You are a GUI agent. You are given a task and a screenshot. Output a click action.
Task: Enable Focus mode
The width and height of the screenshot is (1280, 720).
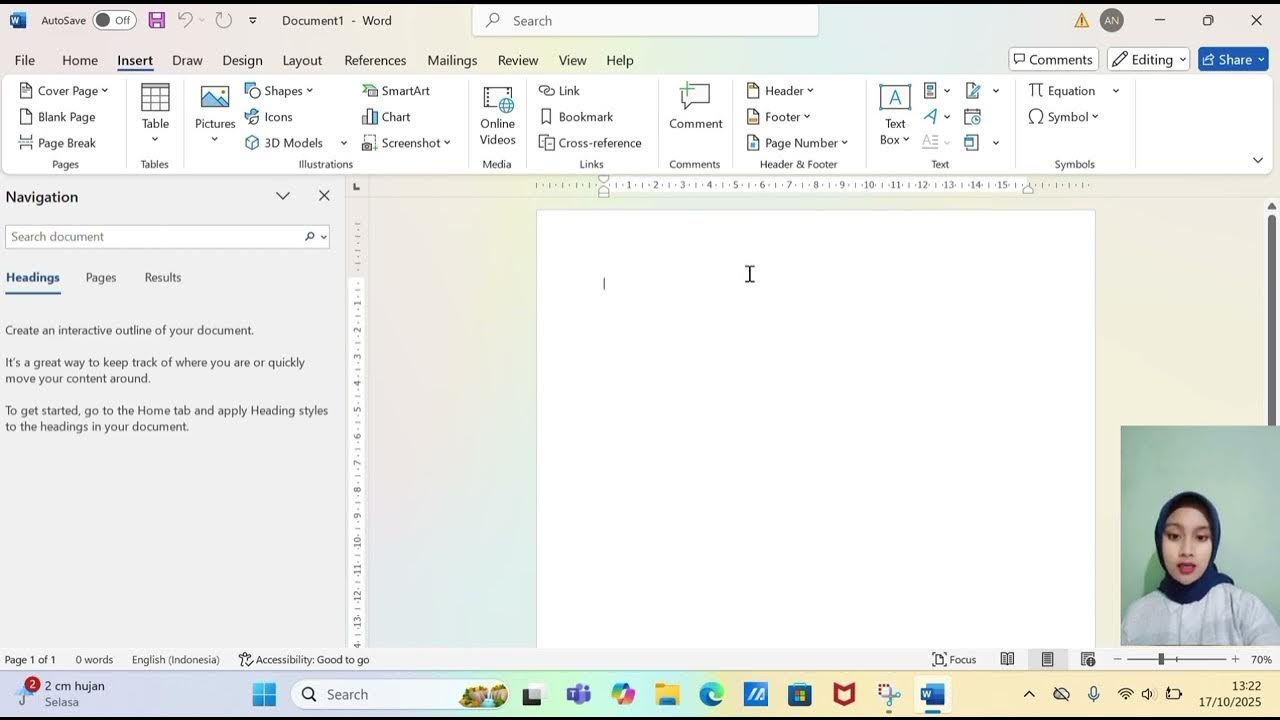pos(954,659)
